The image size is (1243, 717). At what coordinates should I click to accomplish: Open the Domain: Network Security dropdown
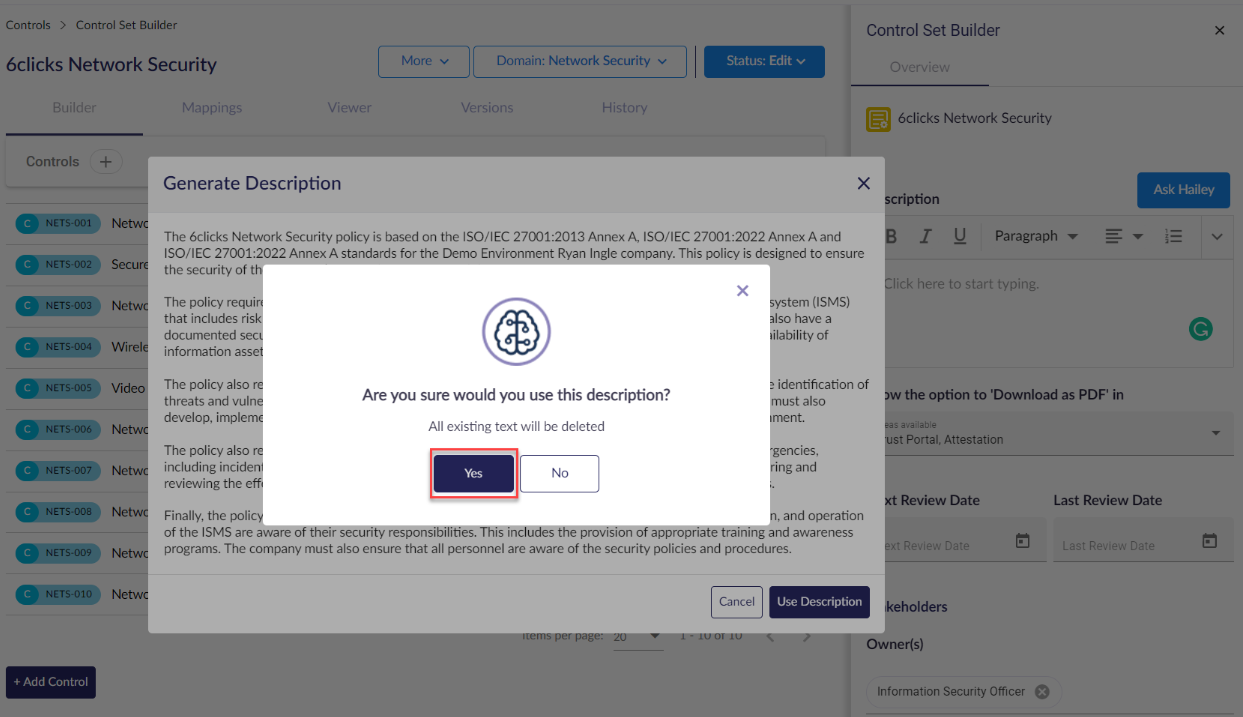tap(580, 61)
